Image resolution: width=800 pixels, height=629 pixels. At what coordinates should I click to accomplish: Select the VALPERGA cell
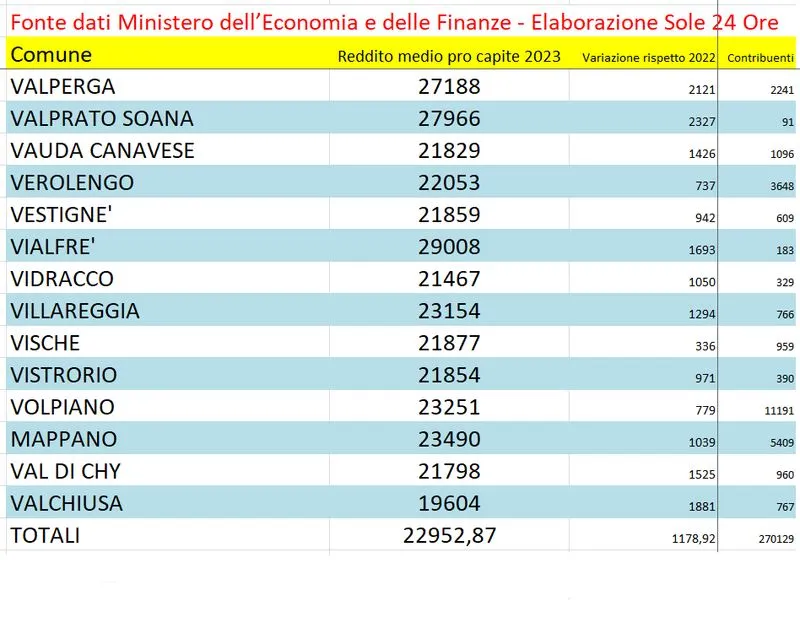point(62,87)
